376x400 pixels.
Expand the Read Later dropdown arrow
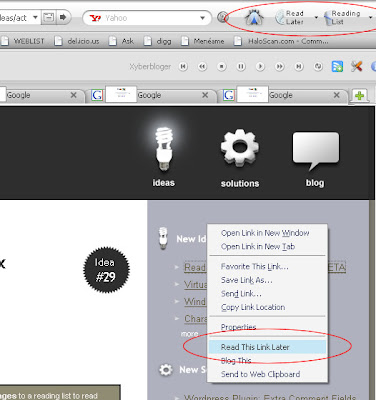coord(316,17)
